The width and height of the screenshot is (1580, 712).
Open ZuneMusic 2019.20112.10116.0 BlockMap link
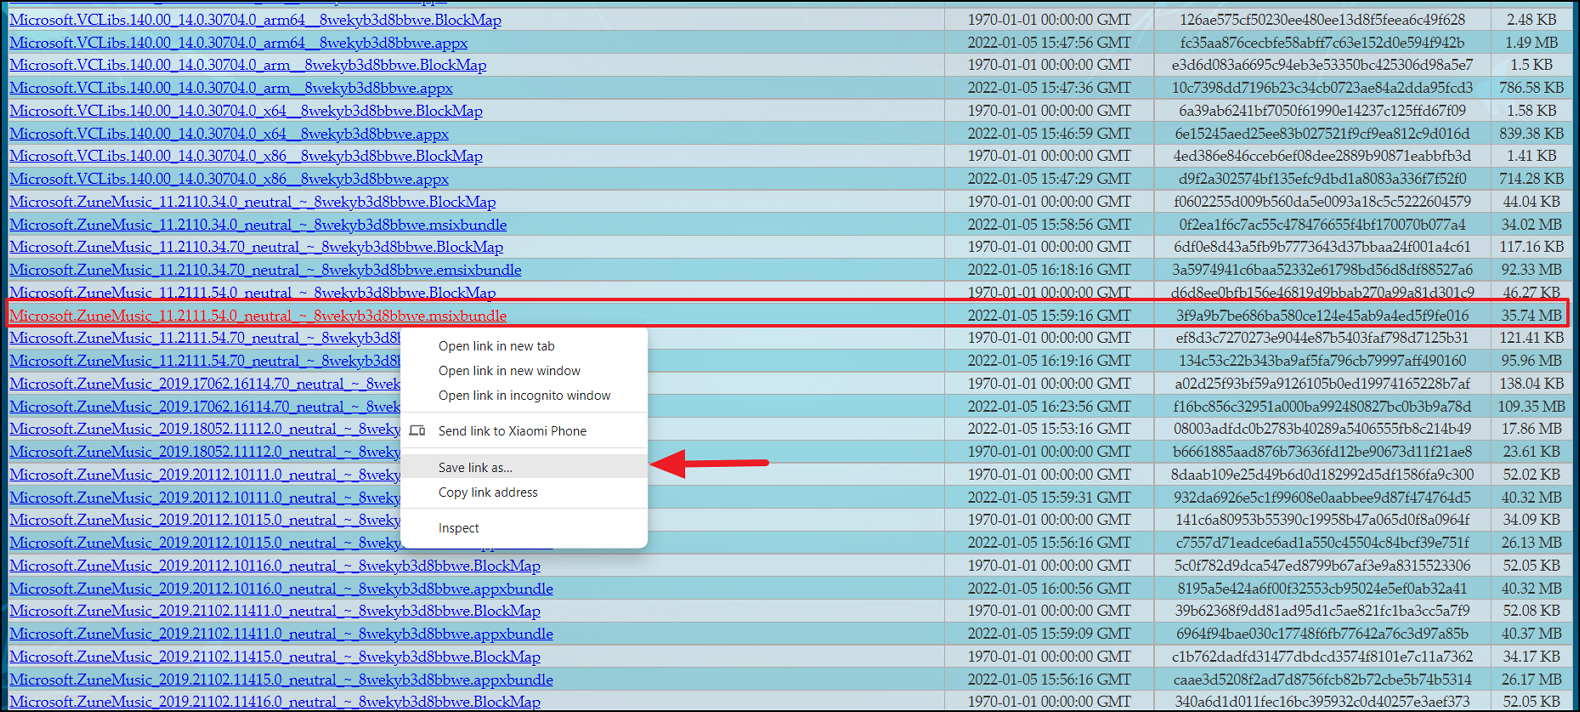click(275, 566)
